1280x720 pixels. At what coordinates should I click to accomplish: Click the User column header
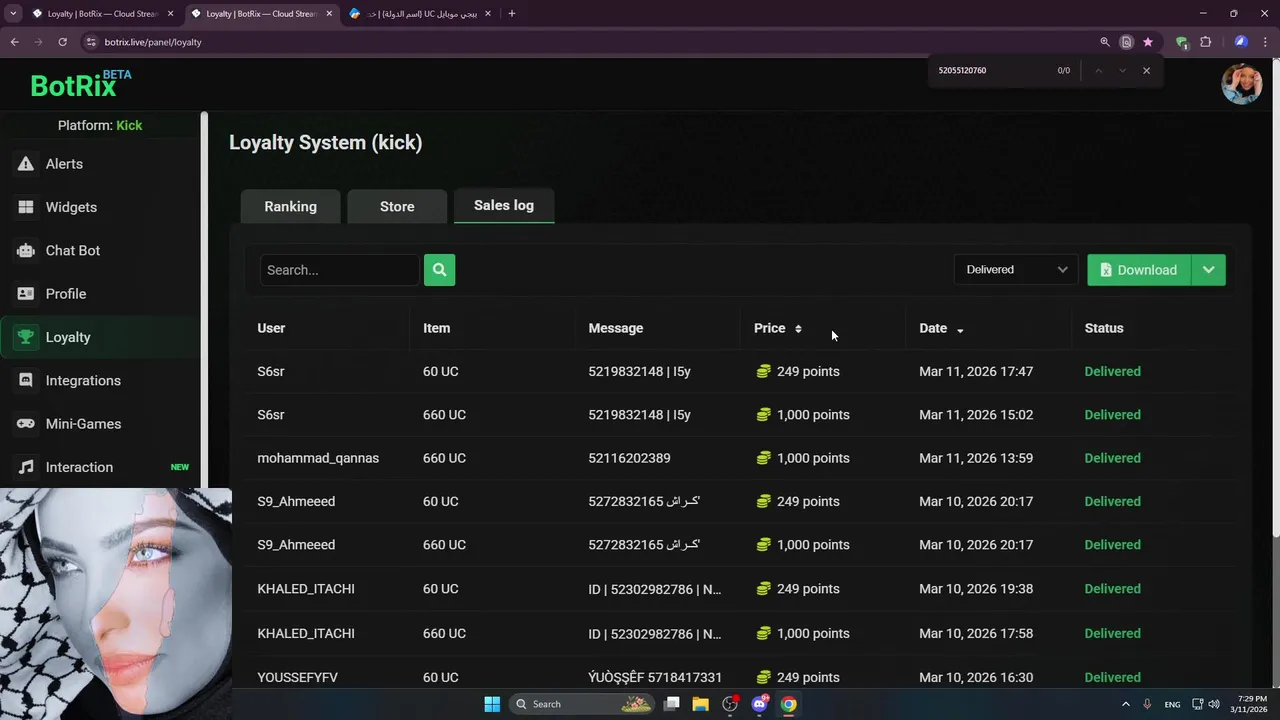click(271, 328)
